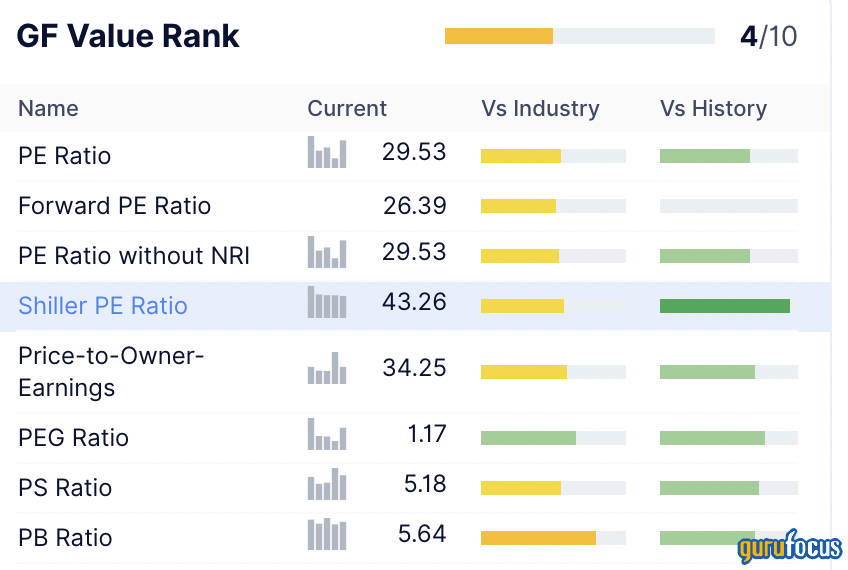Click the PB Ratio name
This screenshot has height=570, width=848.
pos(65,538)
